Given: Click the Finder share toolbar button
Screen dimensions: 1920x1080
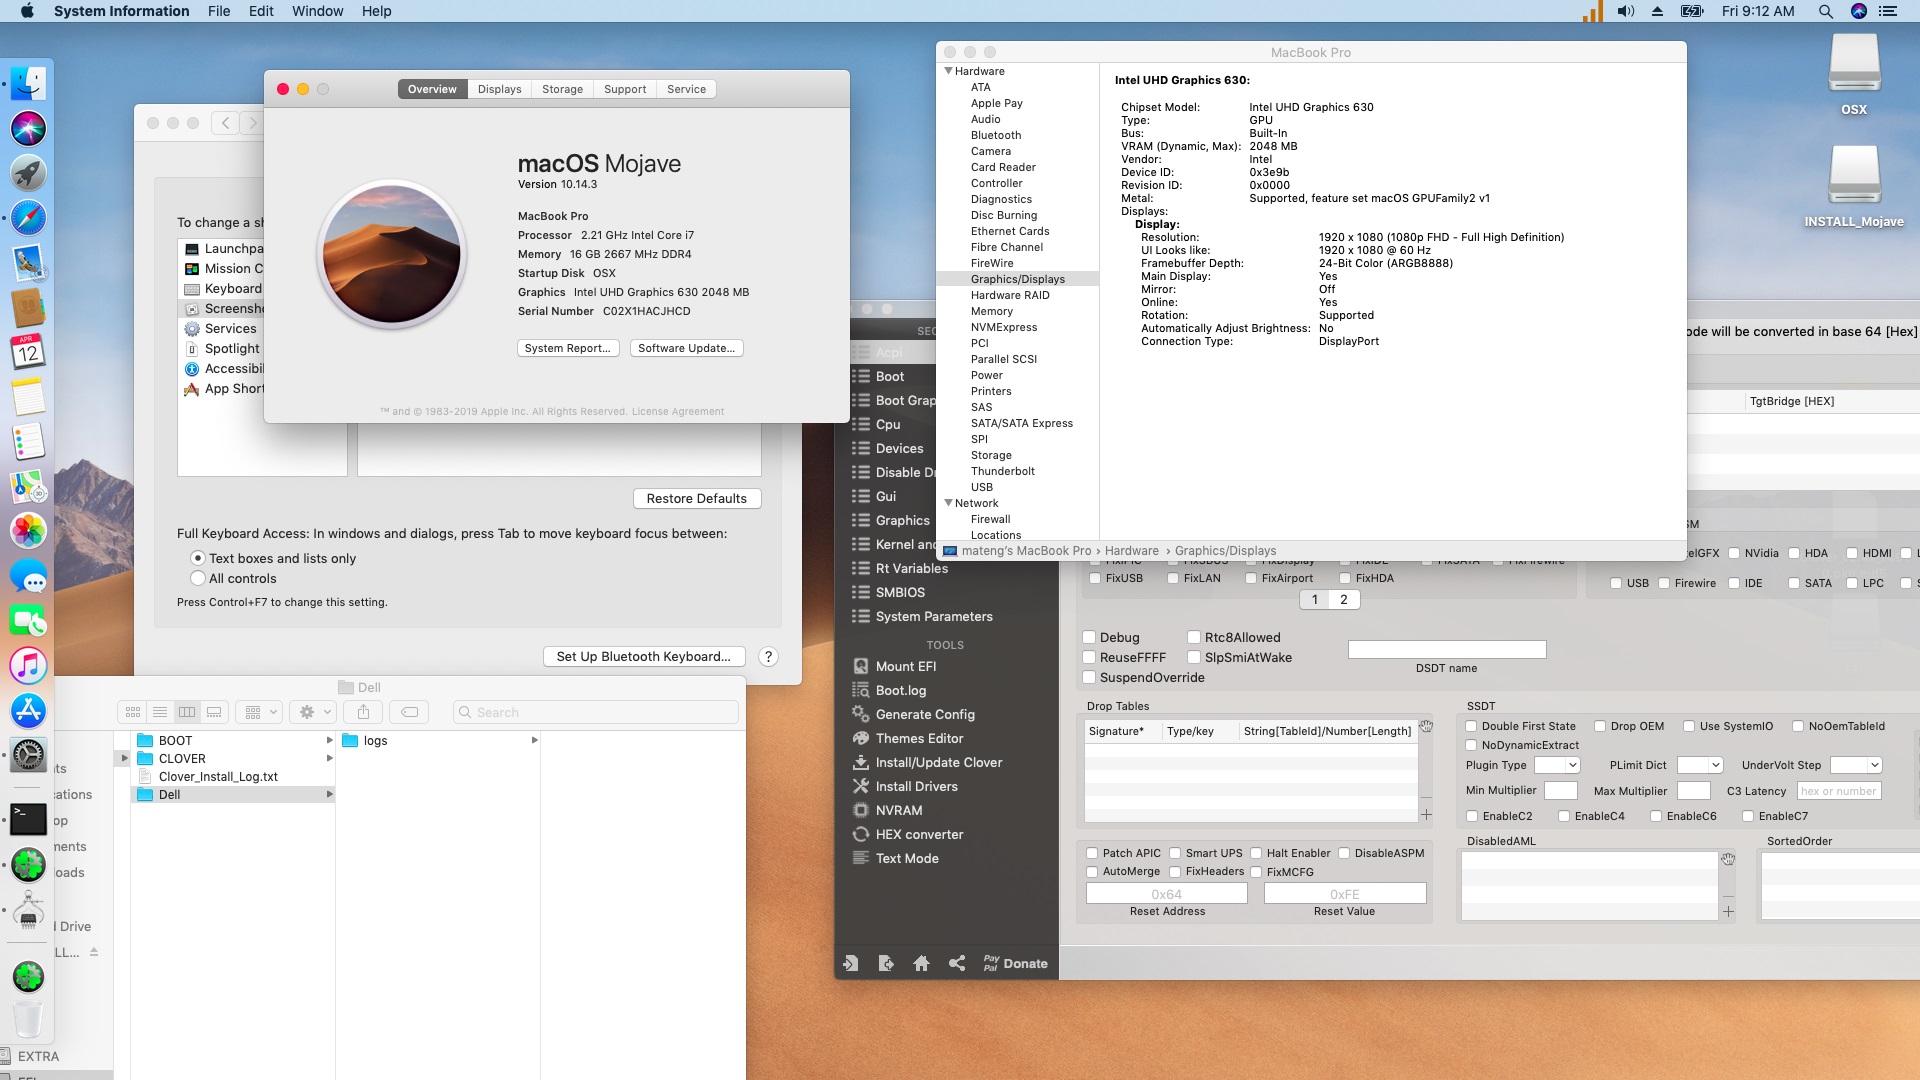Looking at the screenshot, I should pos(363,712).
